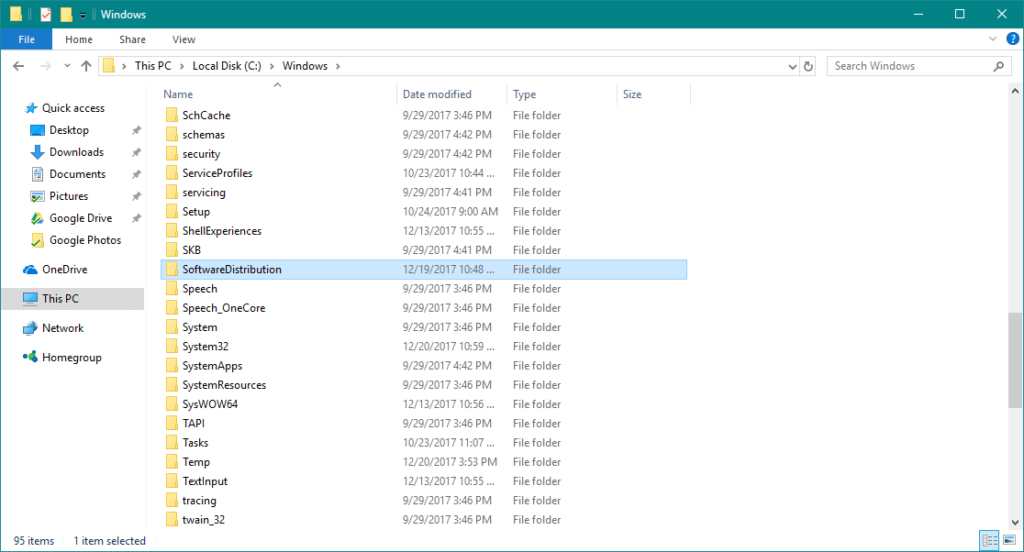1024x552 pixels.
Task: Click Local Disk (C:) breadcrumb
Action: point(227,66)
